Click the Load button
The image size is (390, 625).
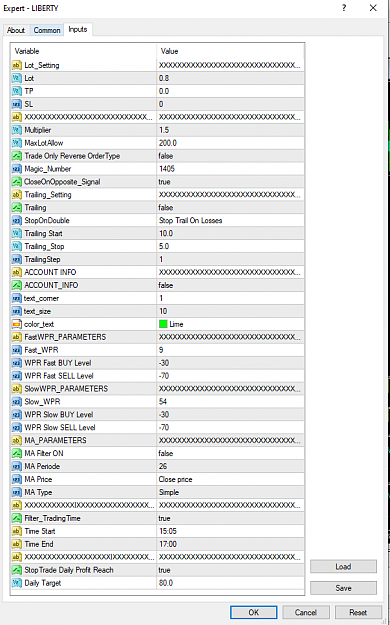pyautogui.click(x=343, y=566)
